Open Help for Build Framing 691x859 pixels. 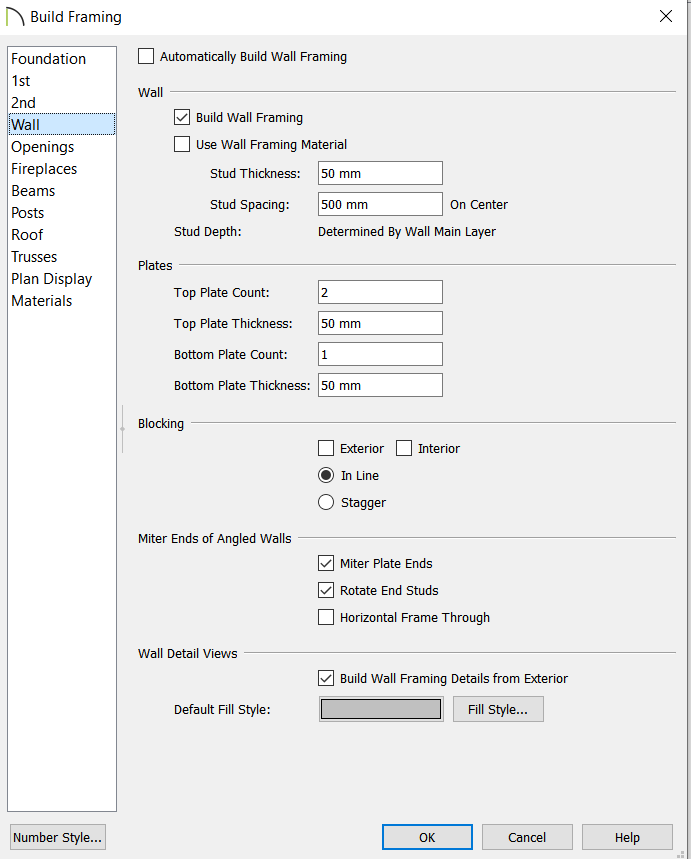point(627,837)
